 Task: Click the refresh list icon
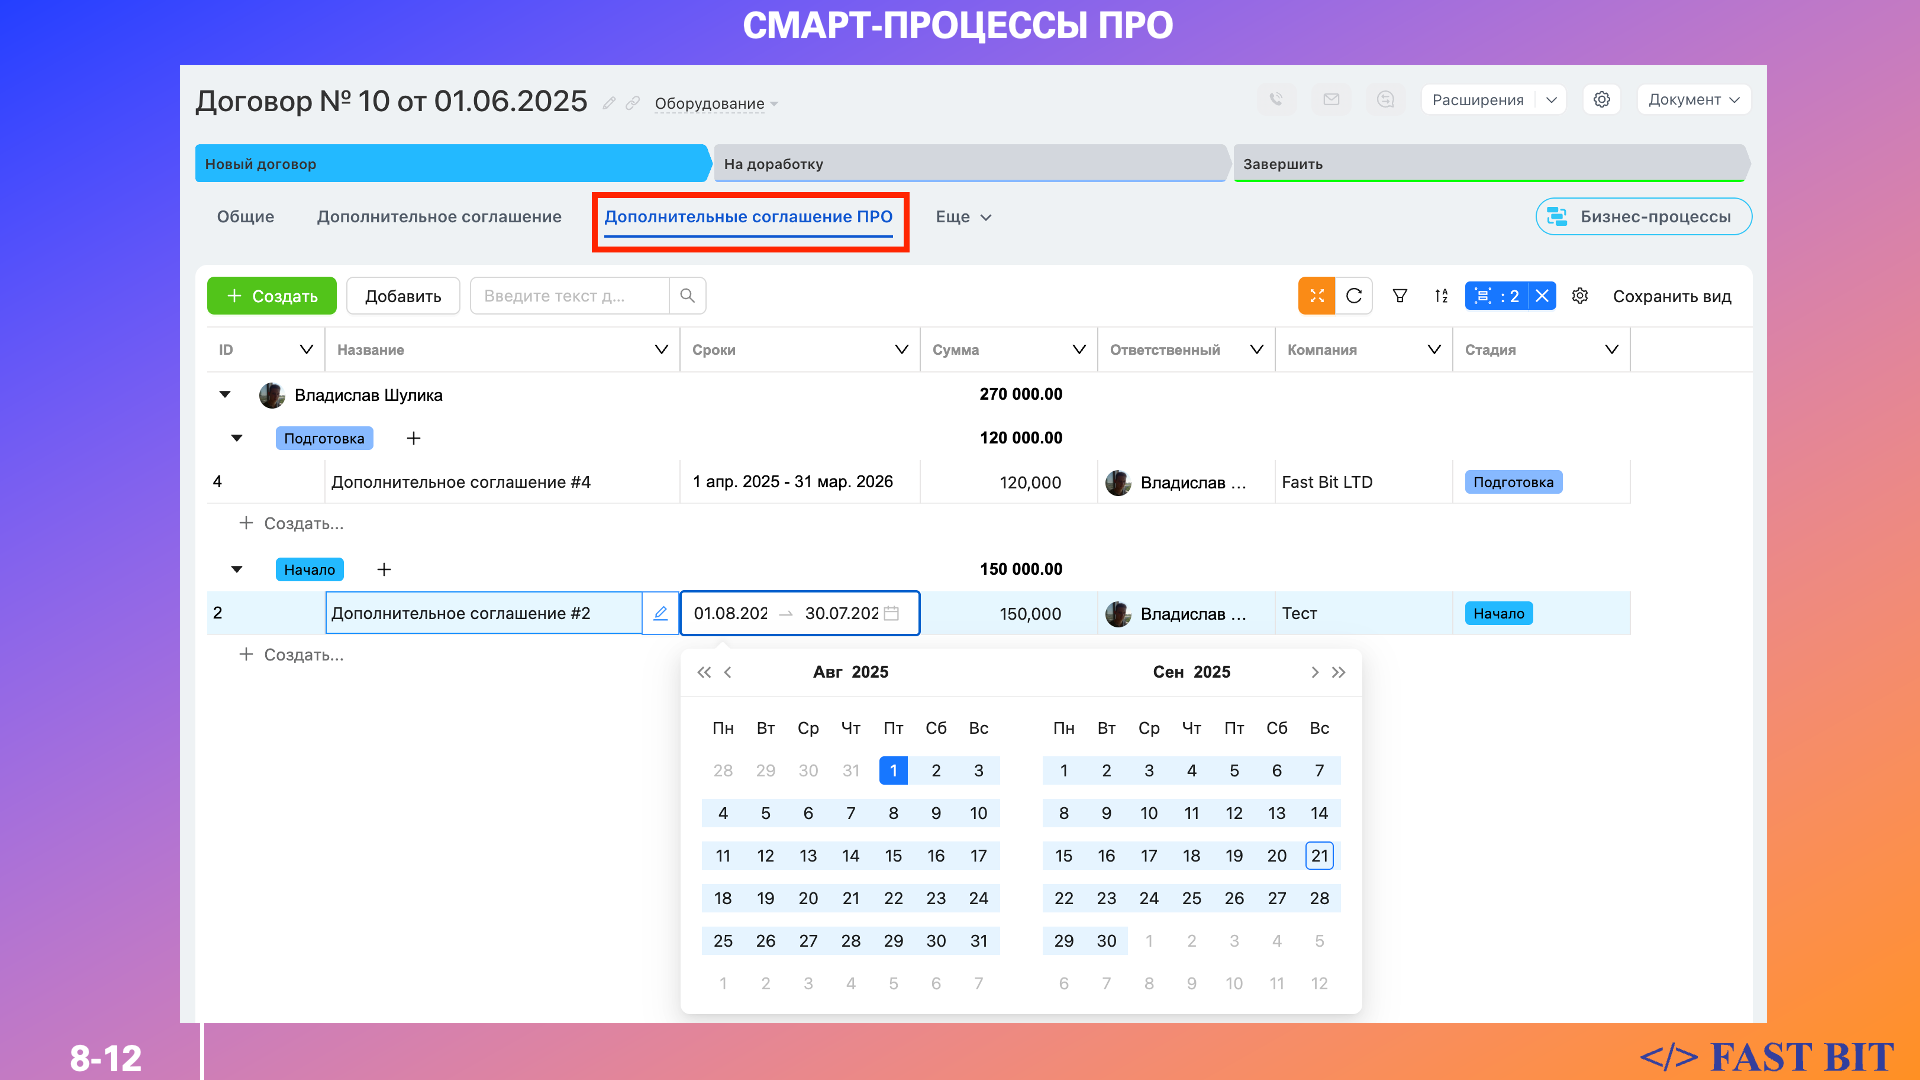[x=1354, y=296]
